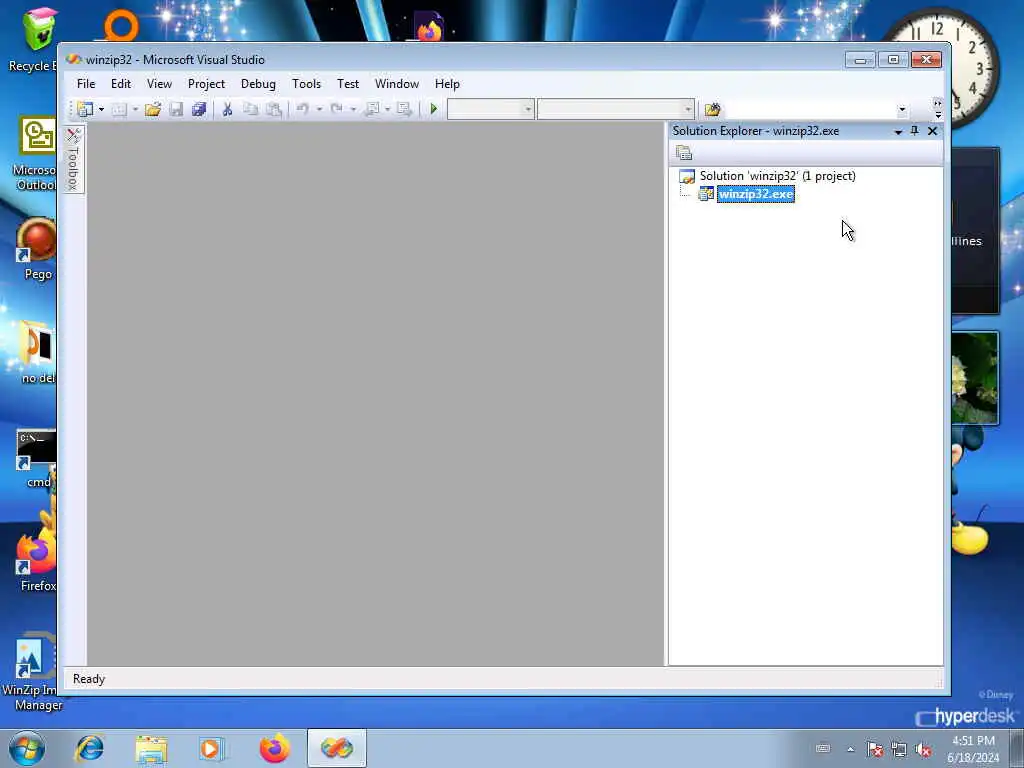The image size is (1024, 768).
Task: Open the File menu
Action: pyautogui.click(x=86, y=84)
